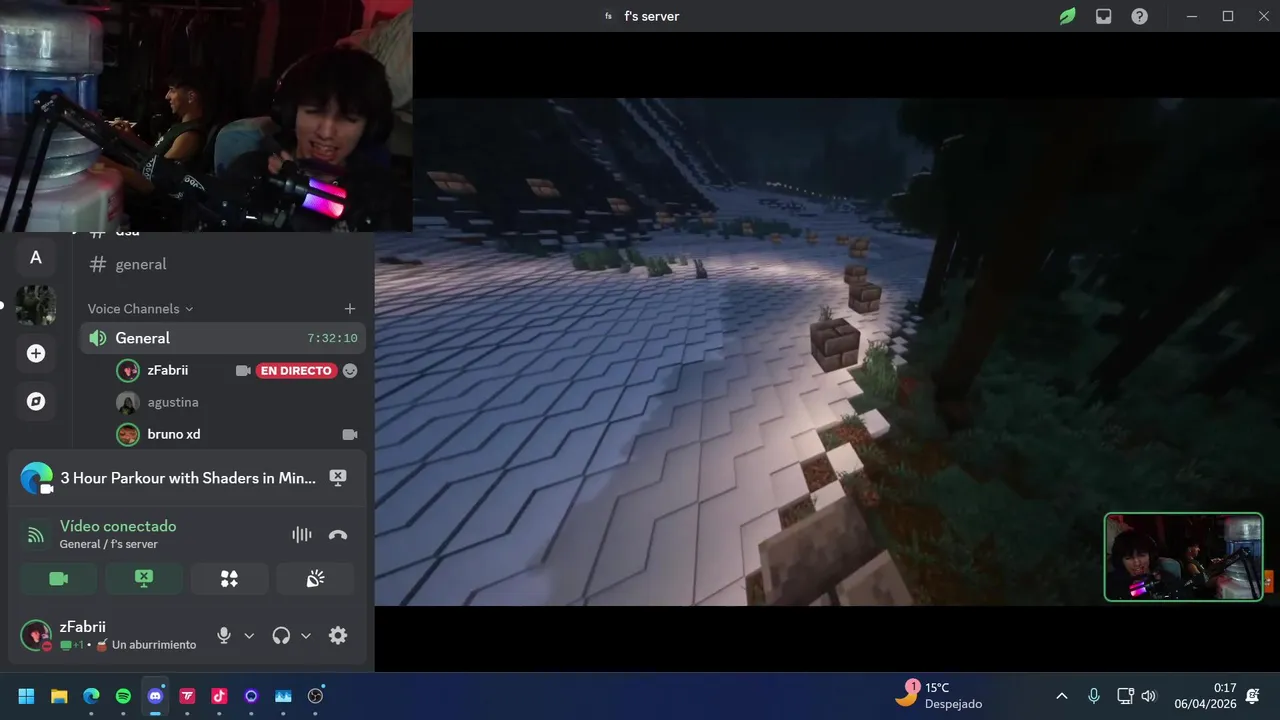The width and height of the screenshot is (1280, 720).
Task: Click the Un aburrimiento custom status
Action: coord(146,645)
